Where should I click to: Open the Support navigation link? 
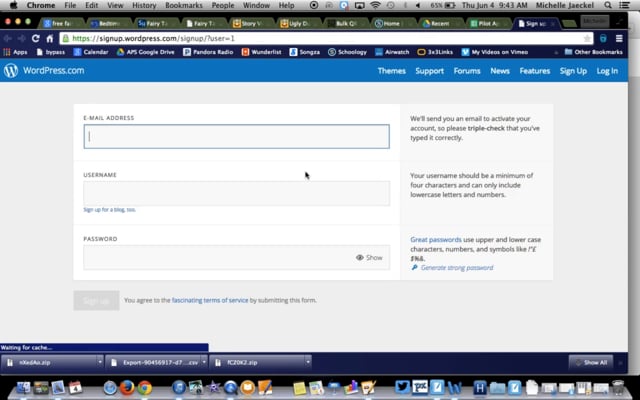[x=429, y=71]
